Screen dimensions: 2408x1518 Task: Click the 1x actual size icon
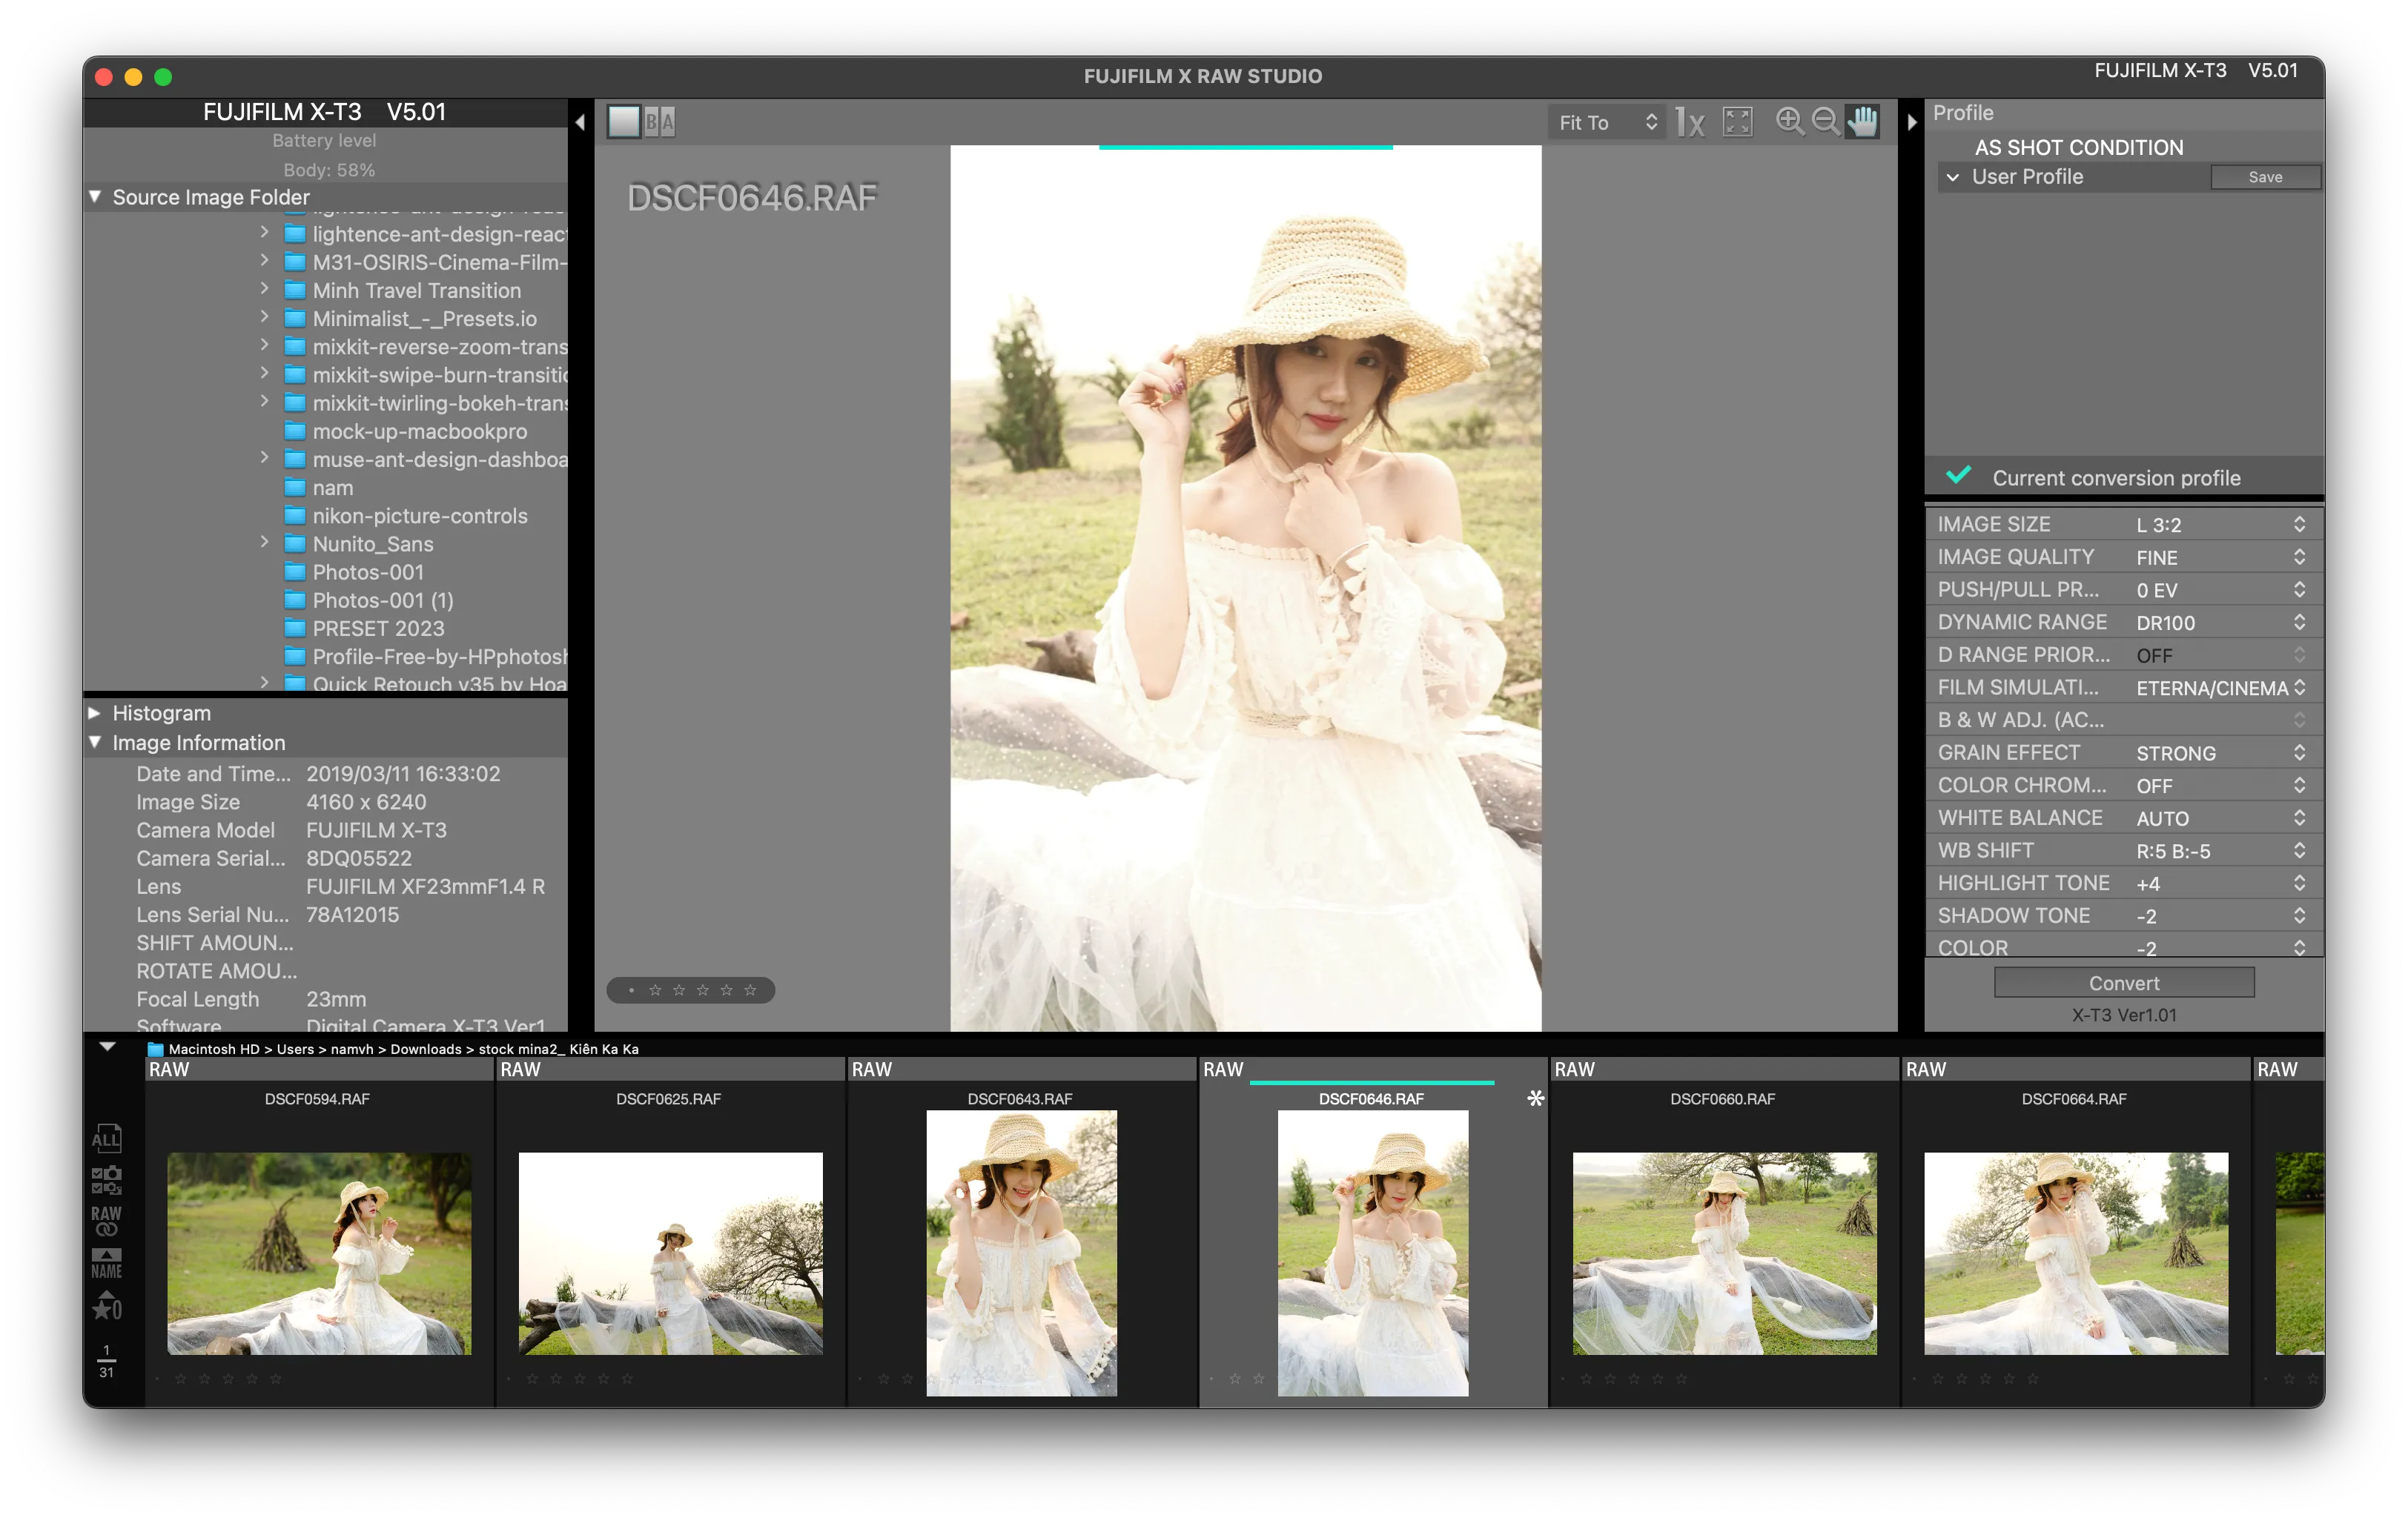pyautogui.click(x=1690, y=122)
